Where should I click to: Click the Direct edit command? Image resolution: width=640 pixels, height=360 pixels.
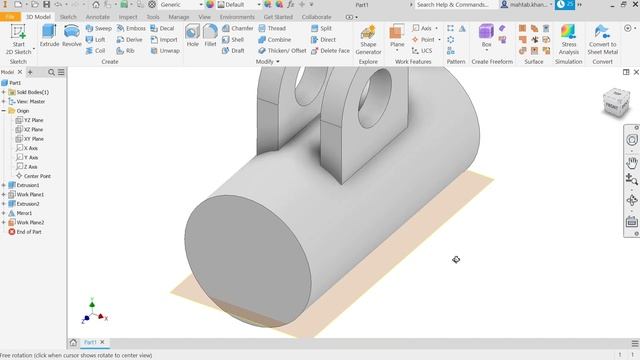coord(323,40)
